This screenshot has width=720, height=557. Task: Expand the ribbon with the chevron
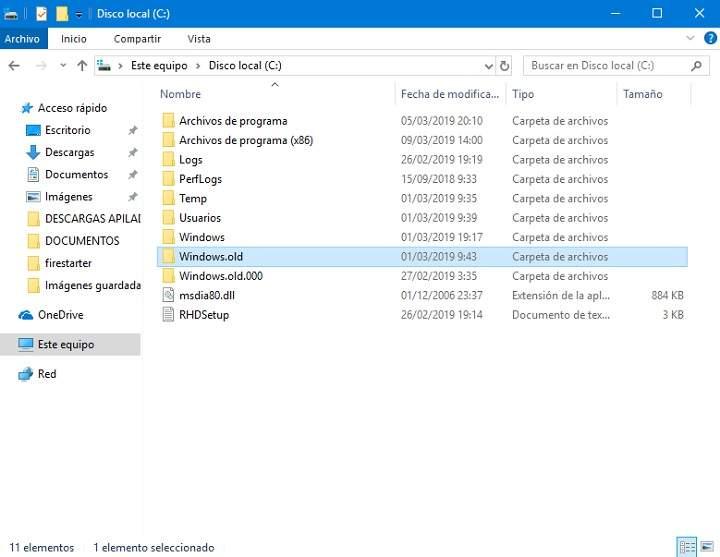click(690, 38)
